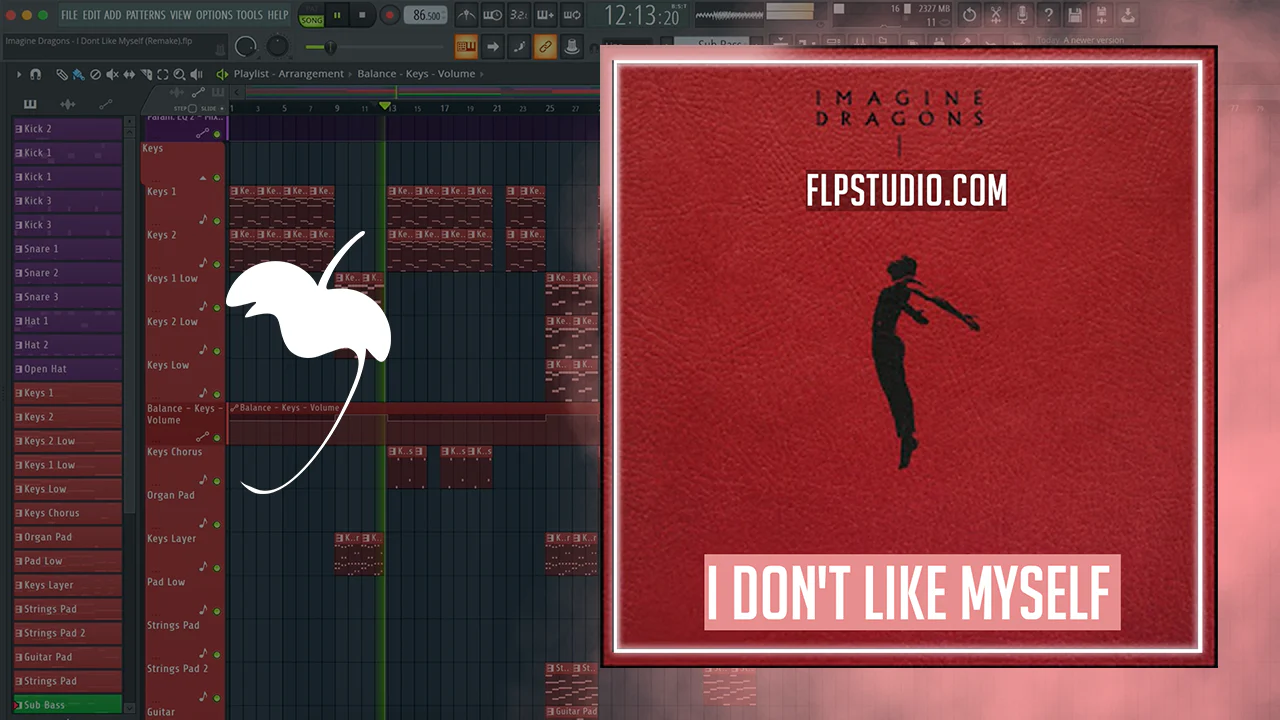Open the FILE menu

(x=69, y=15)
